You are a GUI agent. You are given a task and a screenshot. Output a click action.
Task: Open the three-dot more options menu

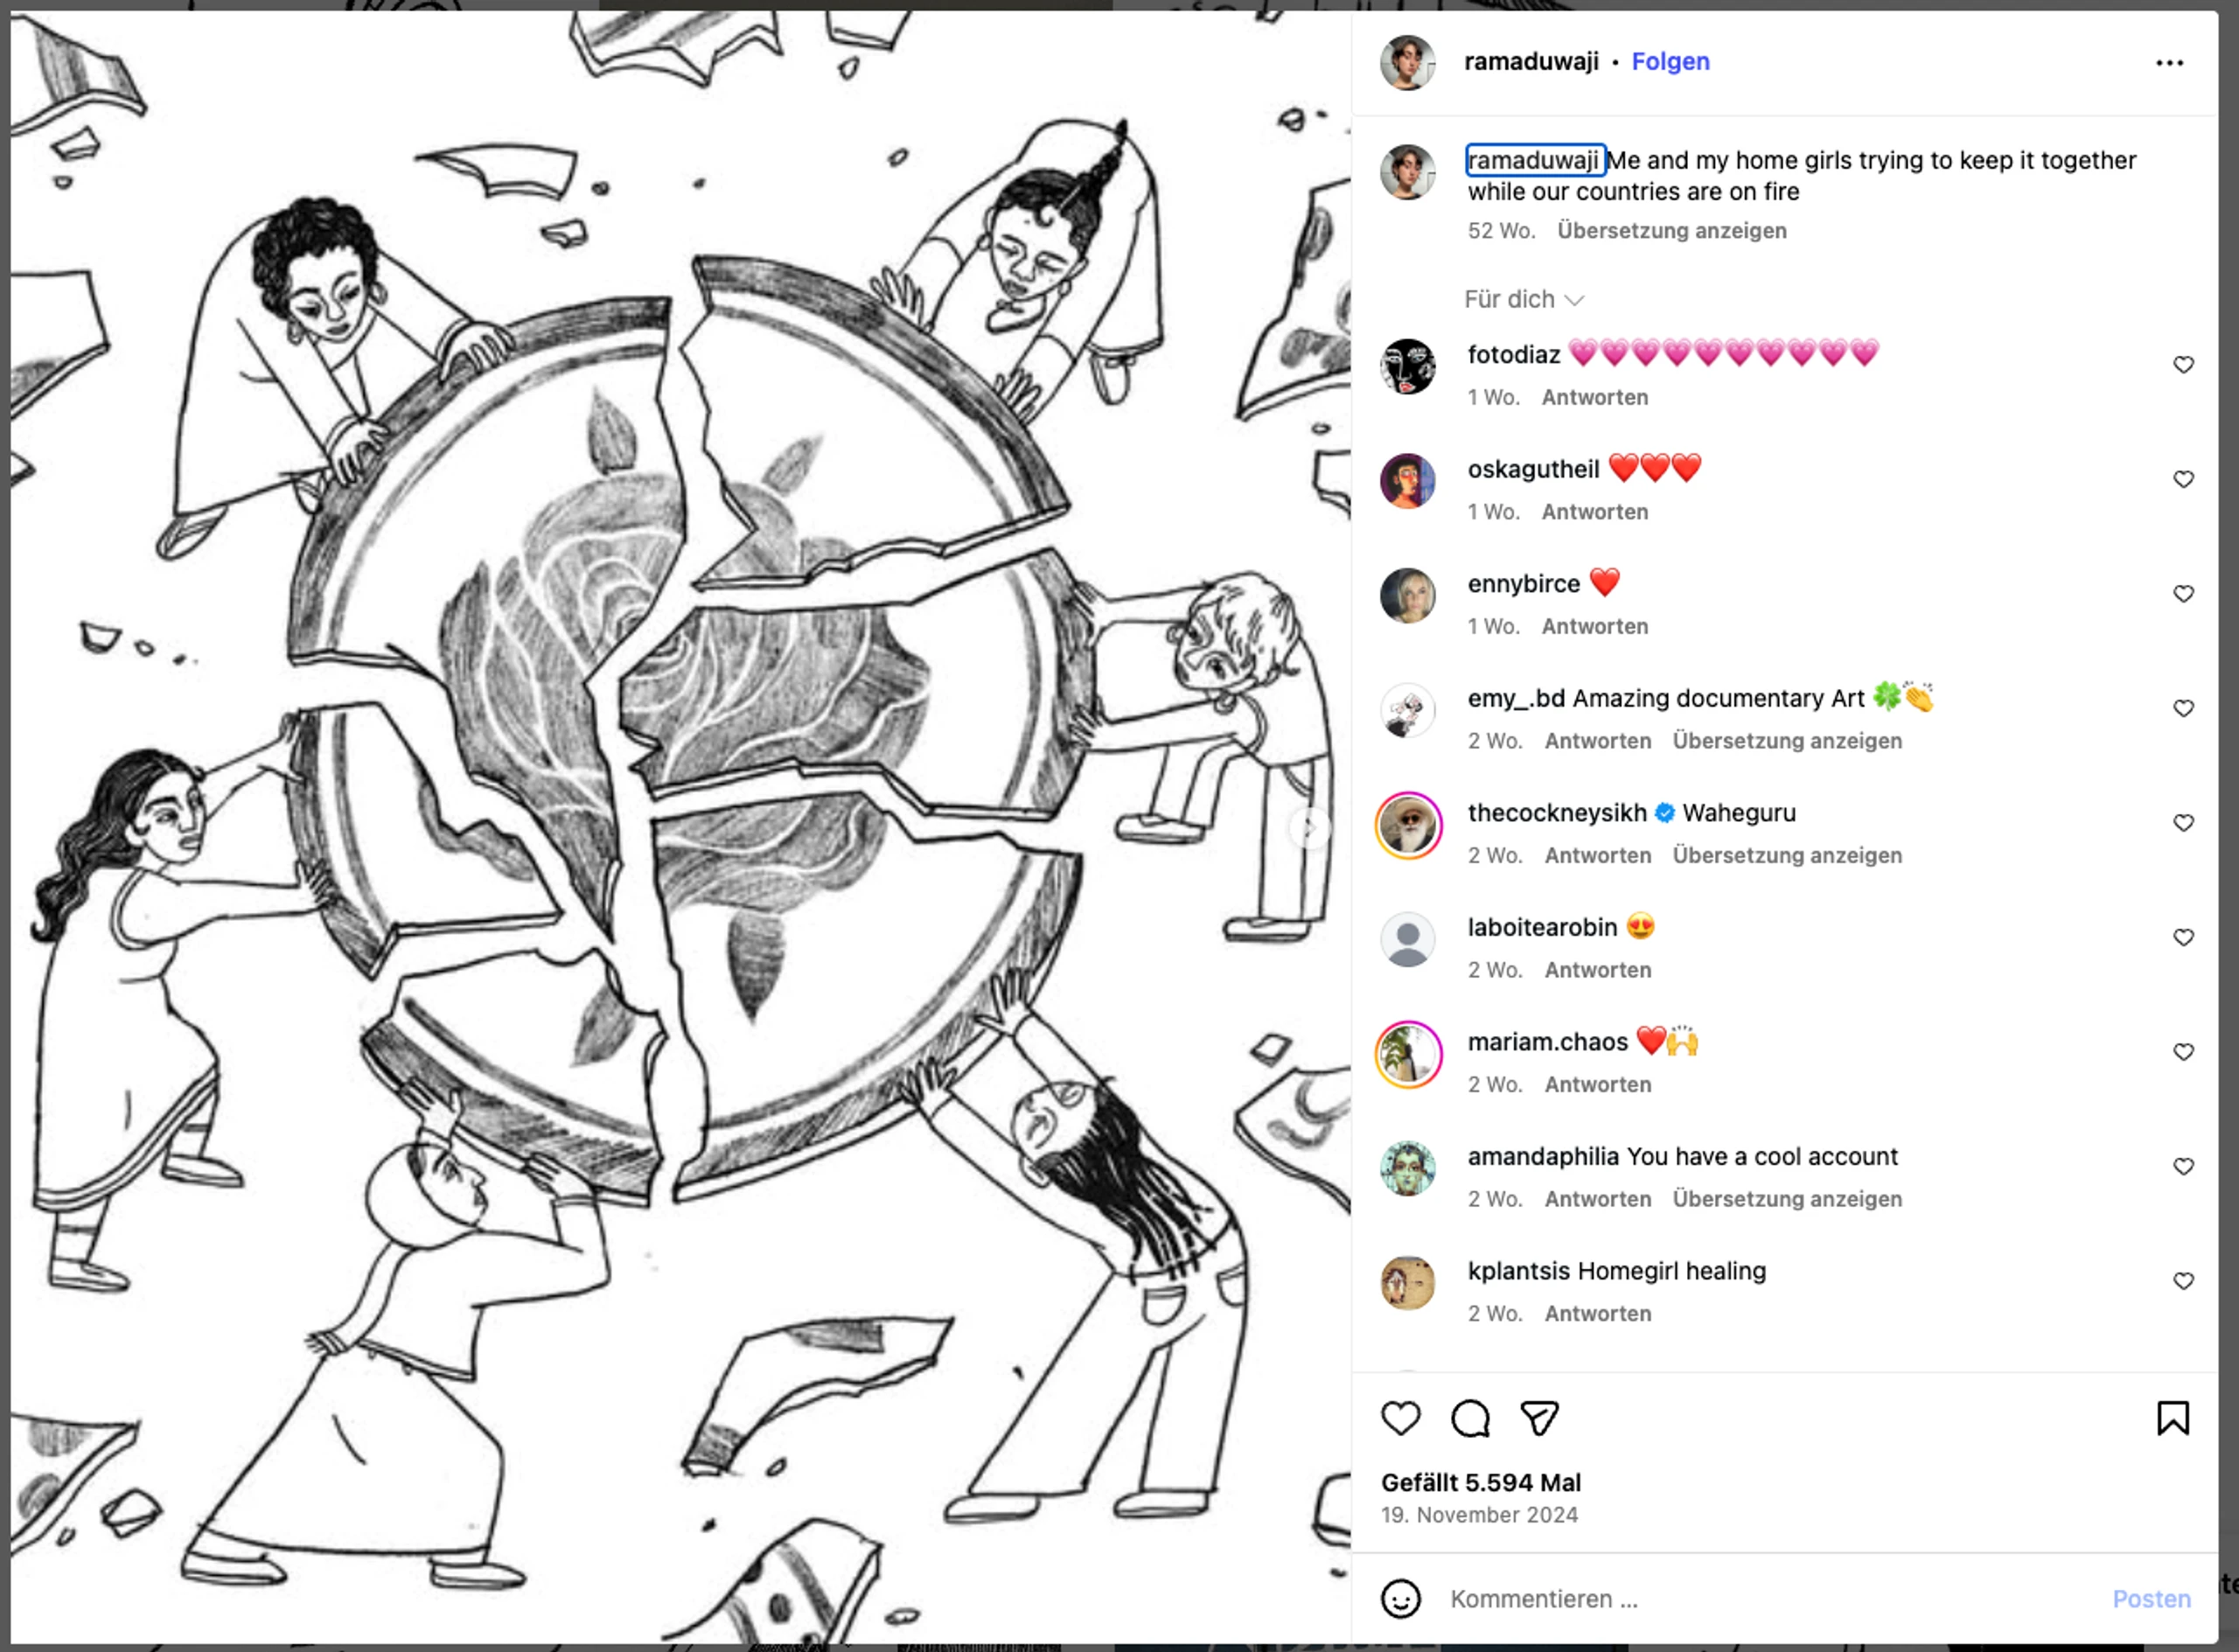coord(2169,63)
